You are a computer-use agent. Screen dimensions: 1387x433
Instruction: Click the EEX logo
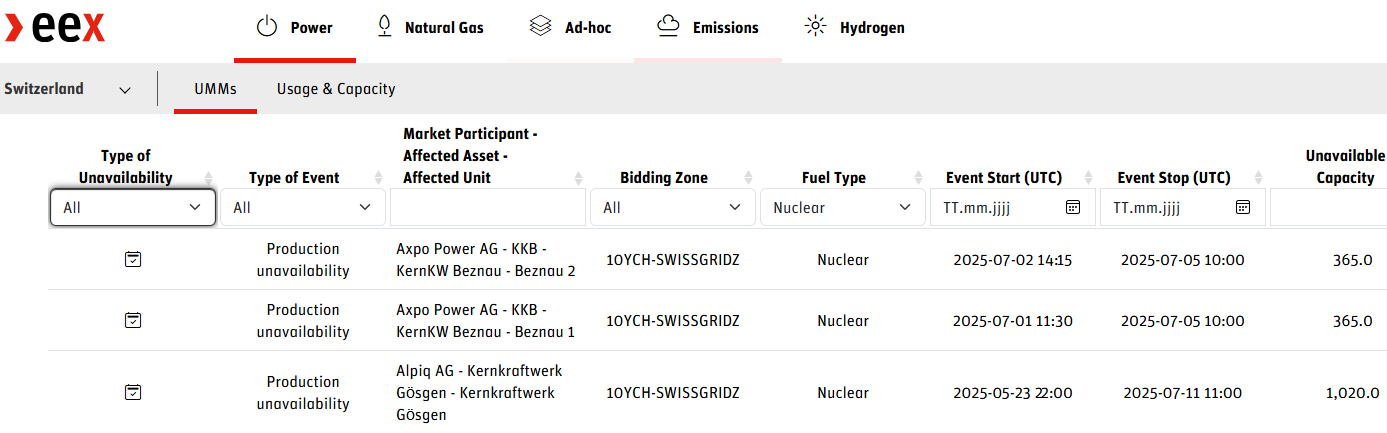pos(55,27)
